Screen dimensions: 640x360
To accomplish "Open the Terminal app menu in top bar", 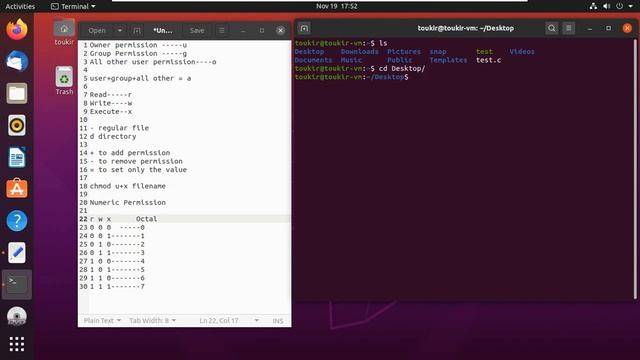I will 73,6.
